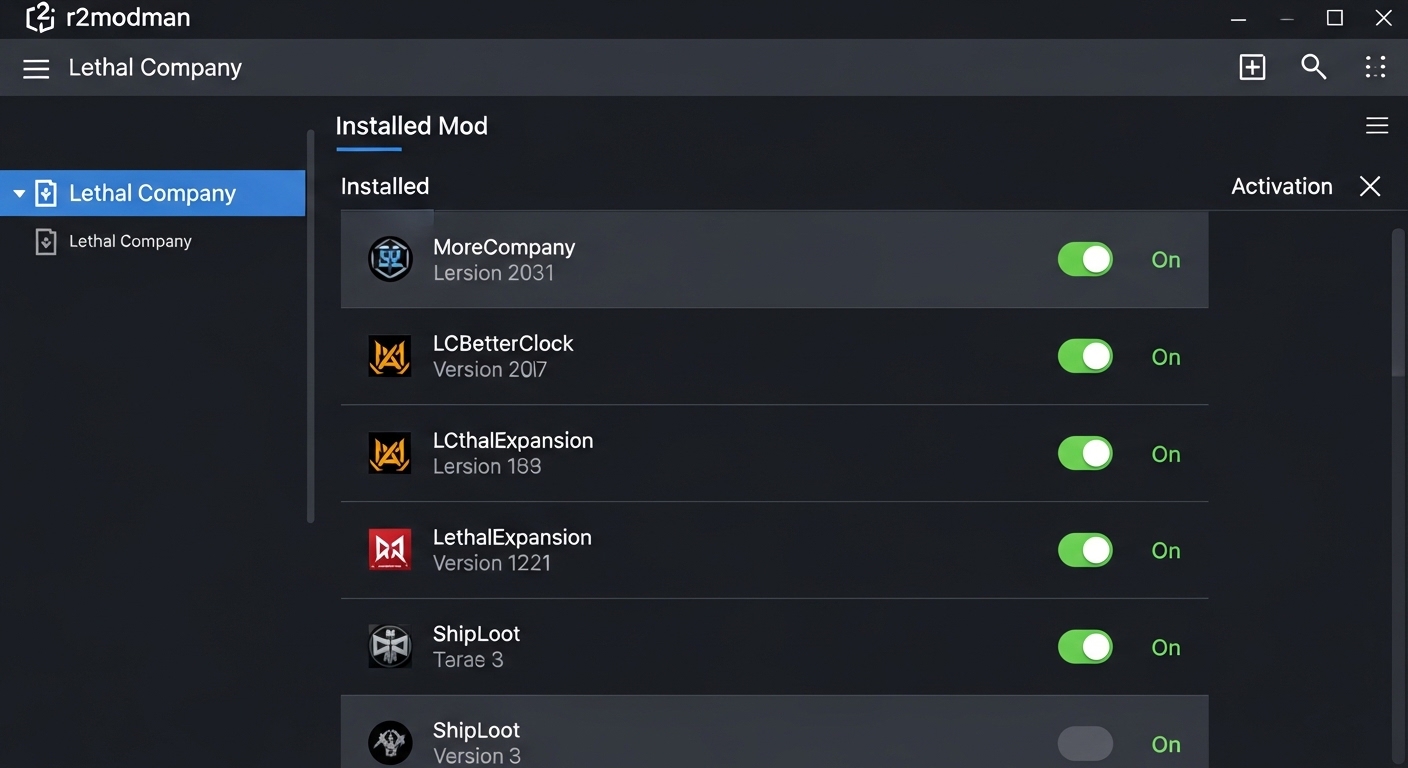Viewport: 1408px width, 768px height.
Task: Switch to the Installed Mod tab
Action: (411, 125)
